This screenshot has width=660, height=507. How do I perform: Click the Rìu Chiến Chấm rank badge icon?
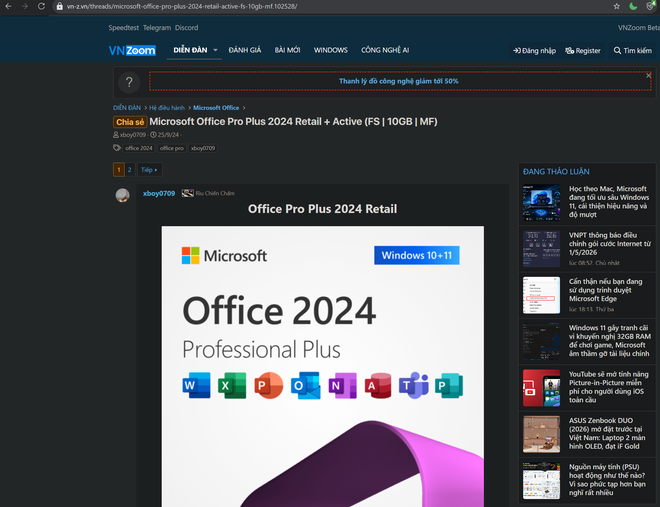click(187, 193)
